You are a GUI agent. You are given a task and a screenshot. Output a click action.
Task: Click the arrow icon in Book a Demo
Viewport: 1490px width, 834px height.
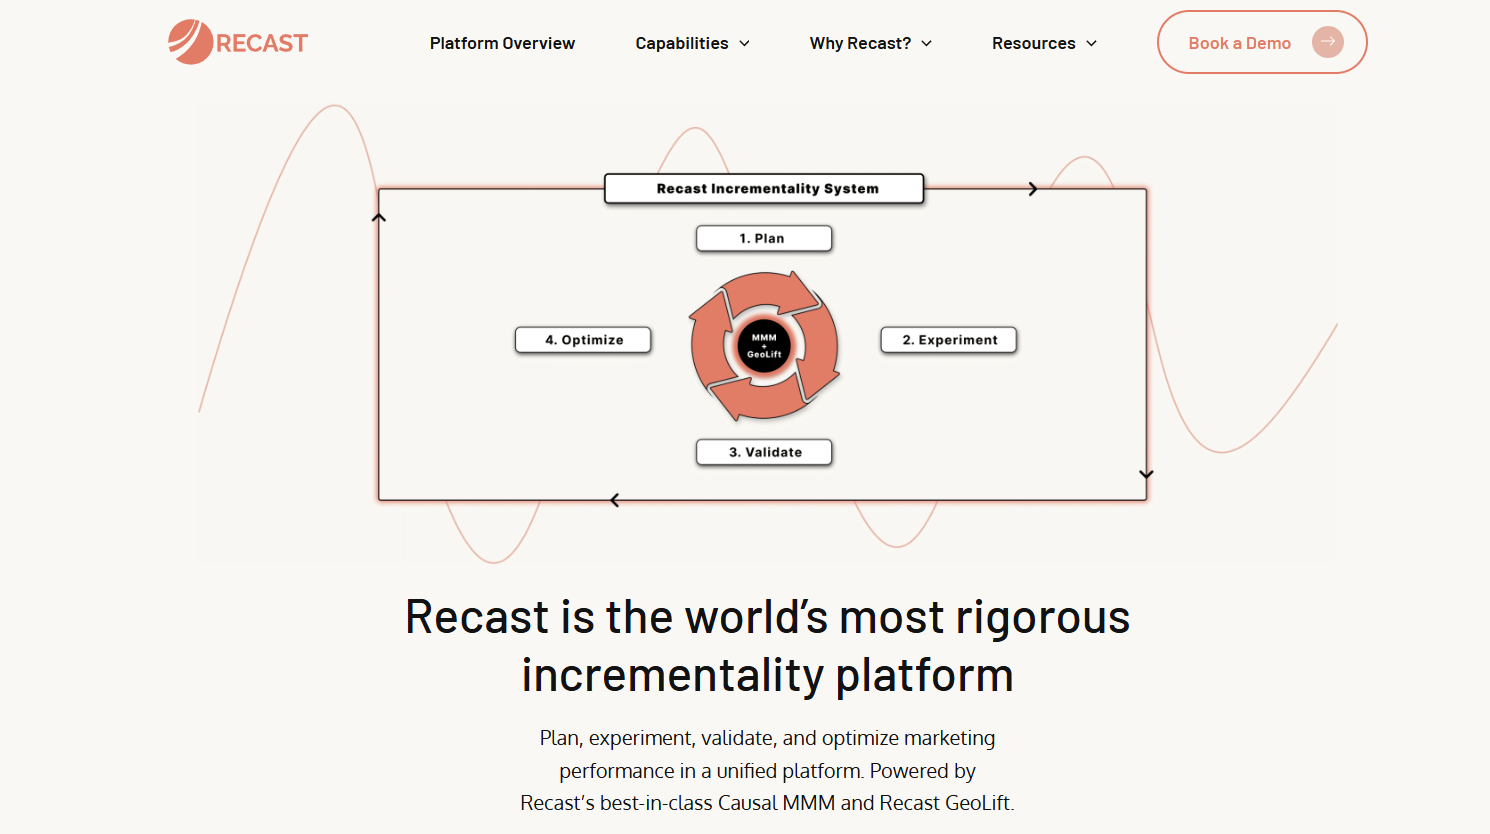point(1327,42)
